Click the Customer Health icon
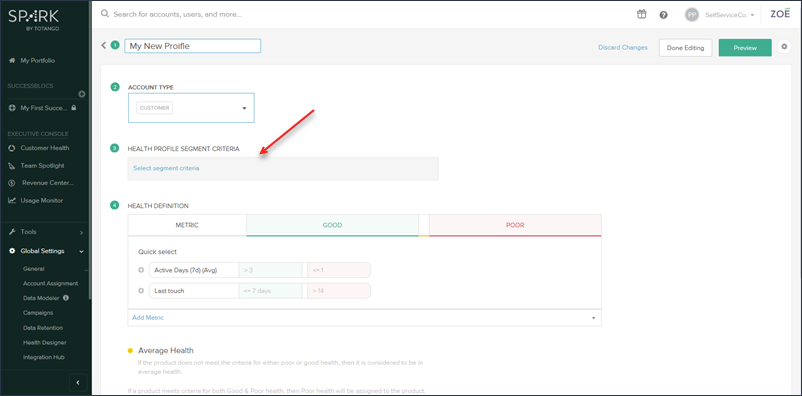This screenshot has height=396, width=802. [12, 148]
